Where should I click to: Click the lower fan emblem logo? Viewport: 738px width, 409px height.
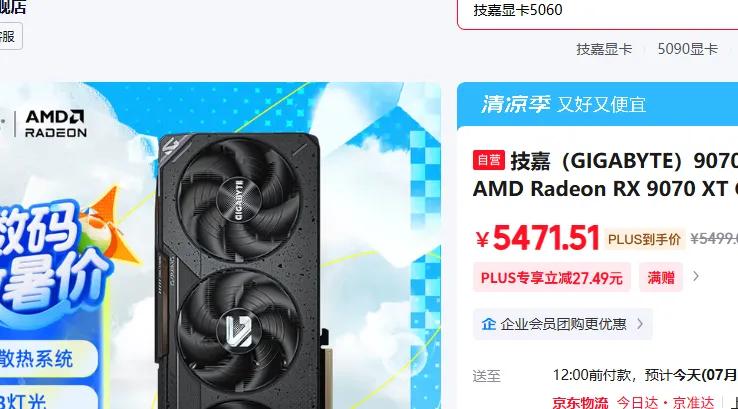[x=239, y=331]
